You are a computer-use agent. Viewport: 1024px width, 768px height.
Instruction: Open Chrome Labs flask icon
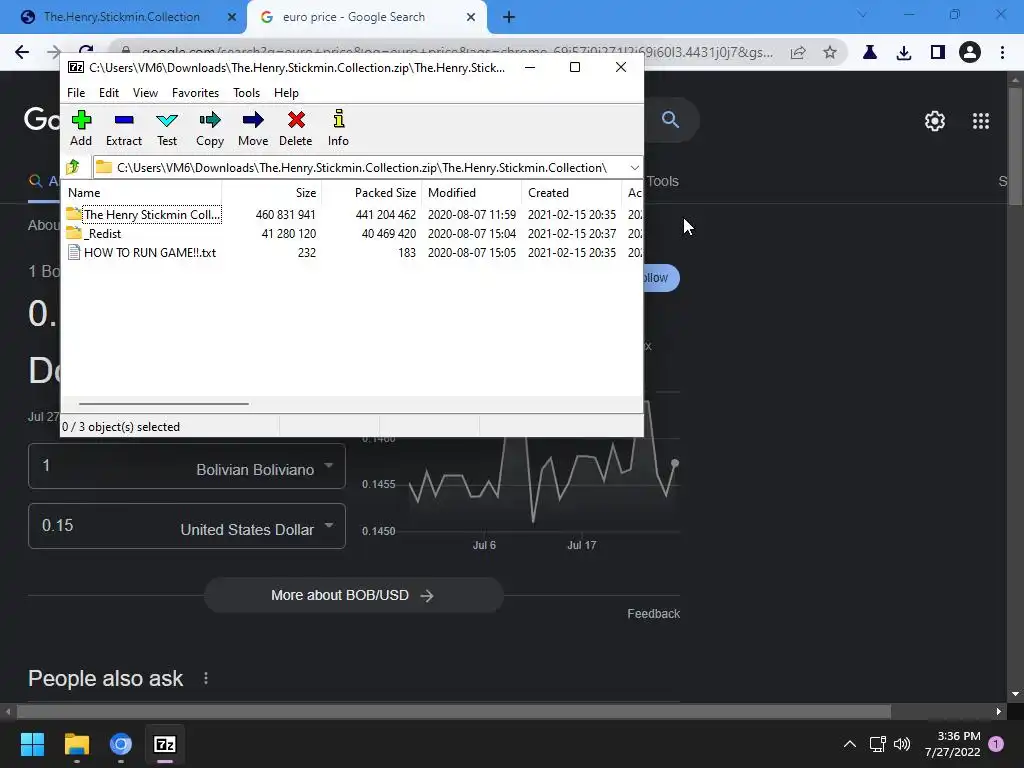870,52
